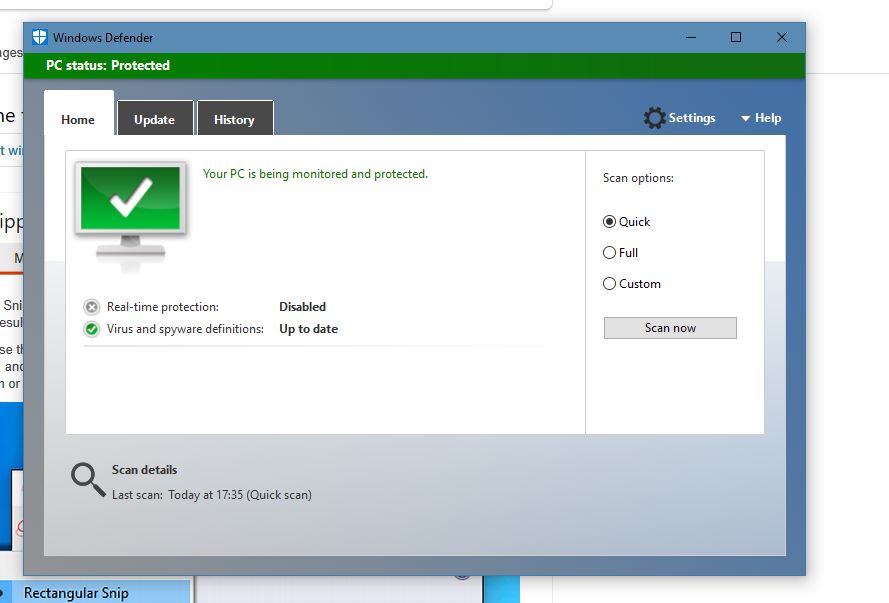Close the Windows Defender window
This screenshot has width=889, height=603.
[x=782, y=37]
